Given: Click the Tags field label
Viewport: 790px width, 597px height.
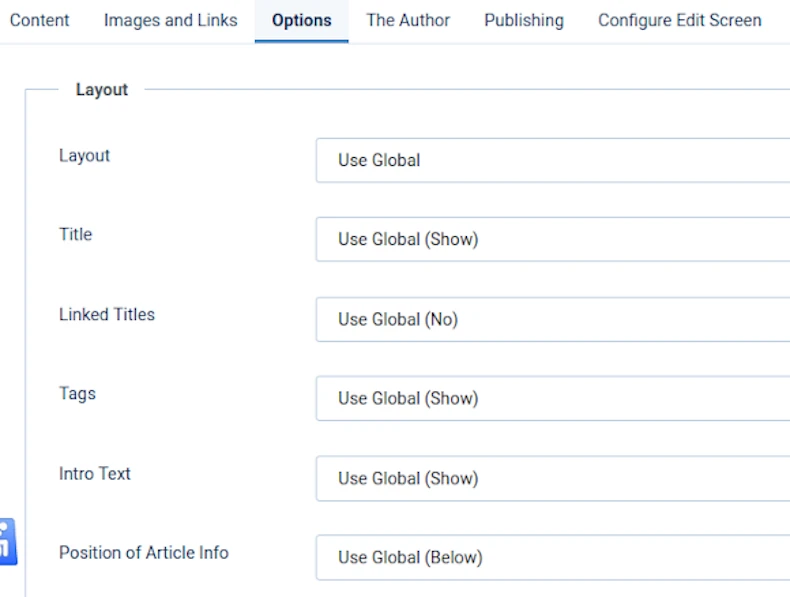Looking at the screenshot, I should [x=77, y=393].
